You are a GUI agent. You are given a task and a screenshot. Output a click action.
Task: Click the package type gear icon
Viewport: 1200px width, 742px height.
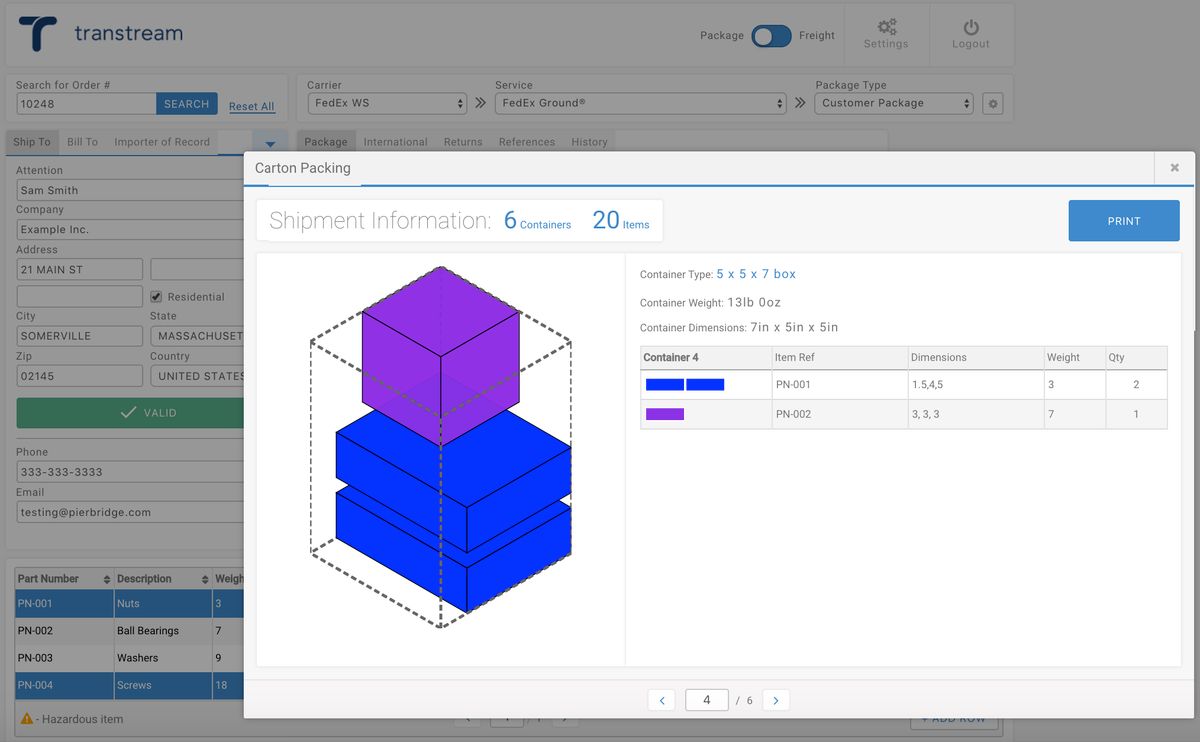pos(992,103)
